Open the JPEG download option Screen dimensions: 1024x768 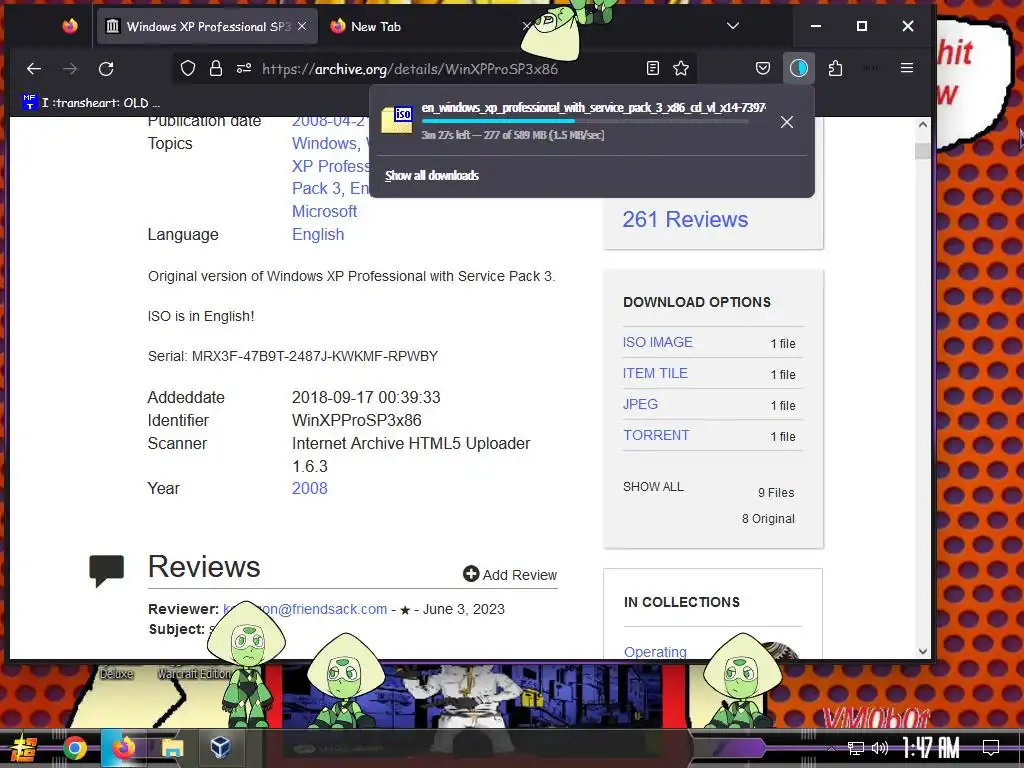click(x=640, y=404)
